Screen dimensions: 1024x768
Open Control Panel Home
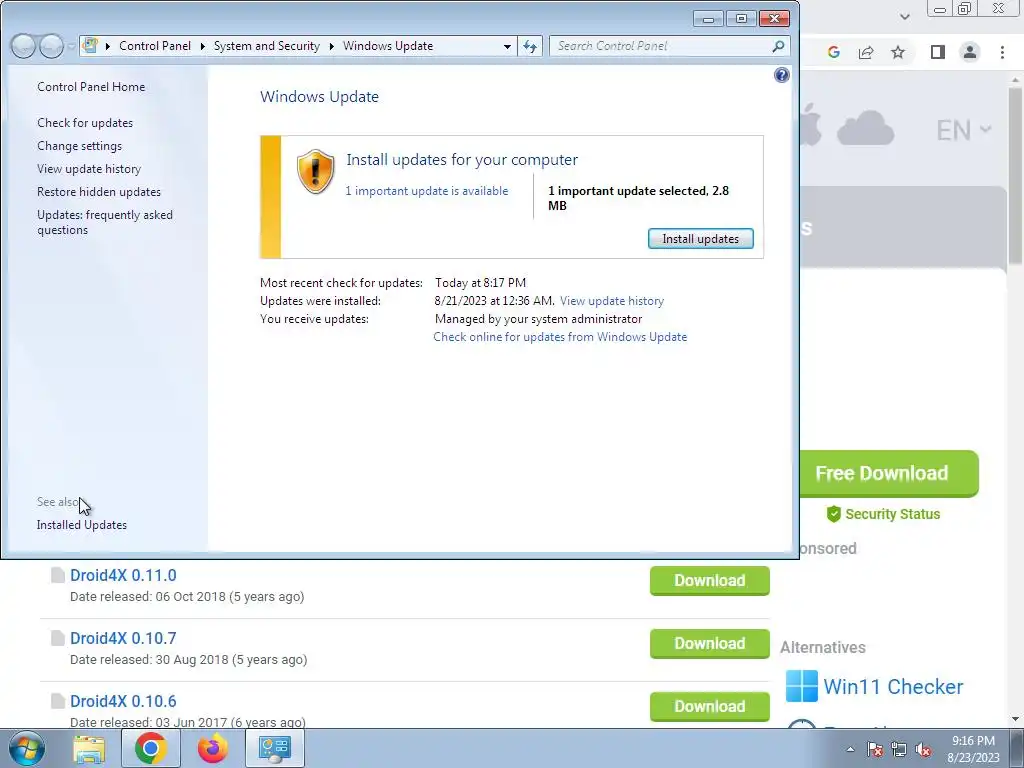click(91, 87)
